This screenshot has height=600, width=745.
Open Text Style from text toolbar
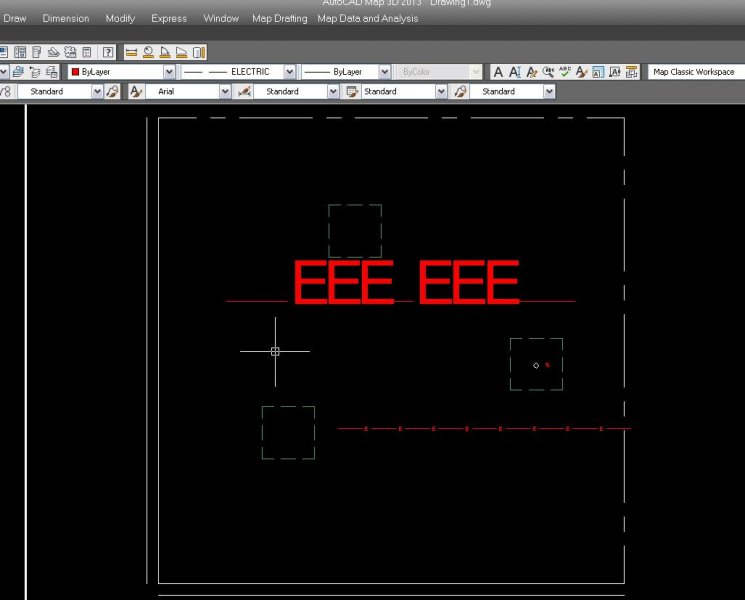tap(582, 72)
